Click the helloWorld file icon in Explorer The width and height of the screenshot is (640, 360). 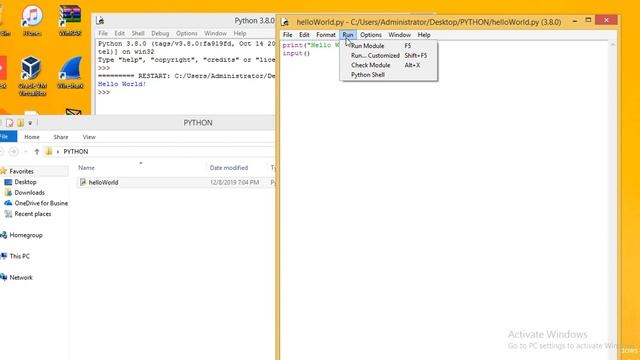pos(83,182)
